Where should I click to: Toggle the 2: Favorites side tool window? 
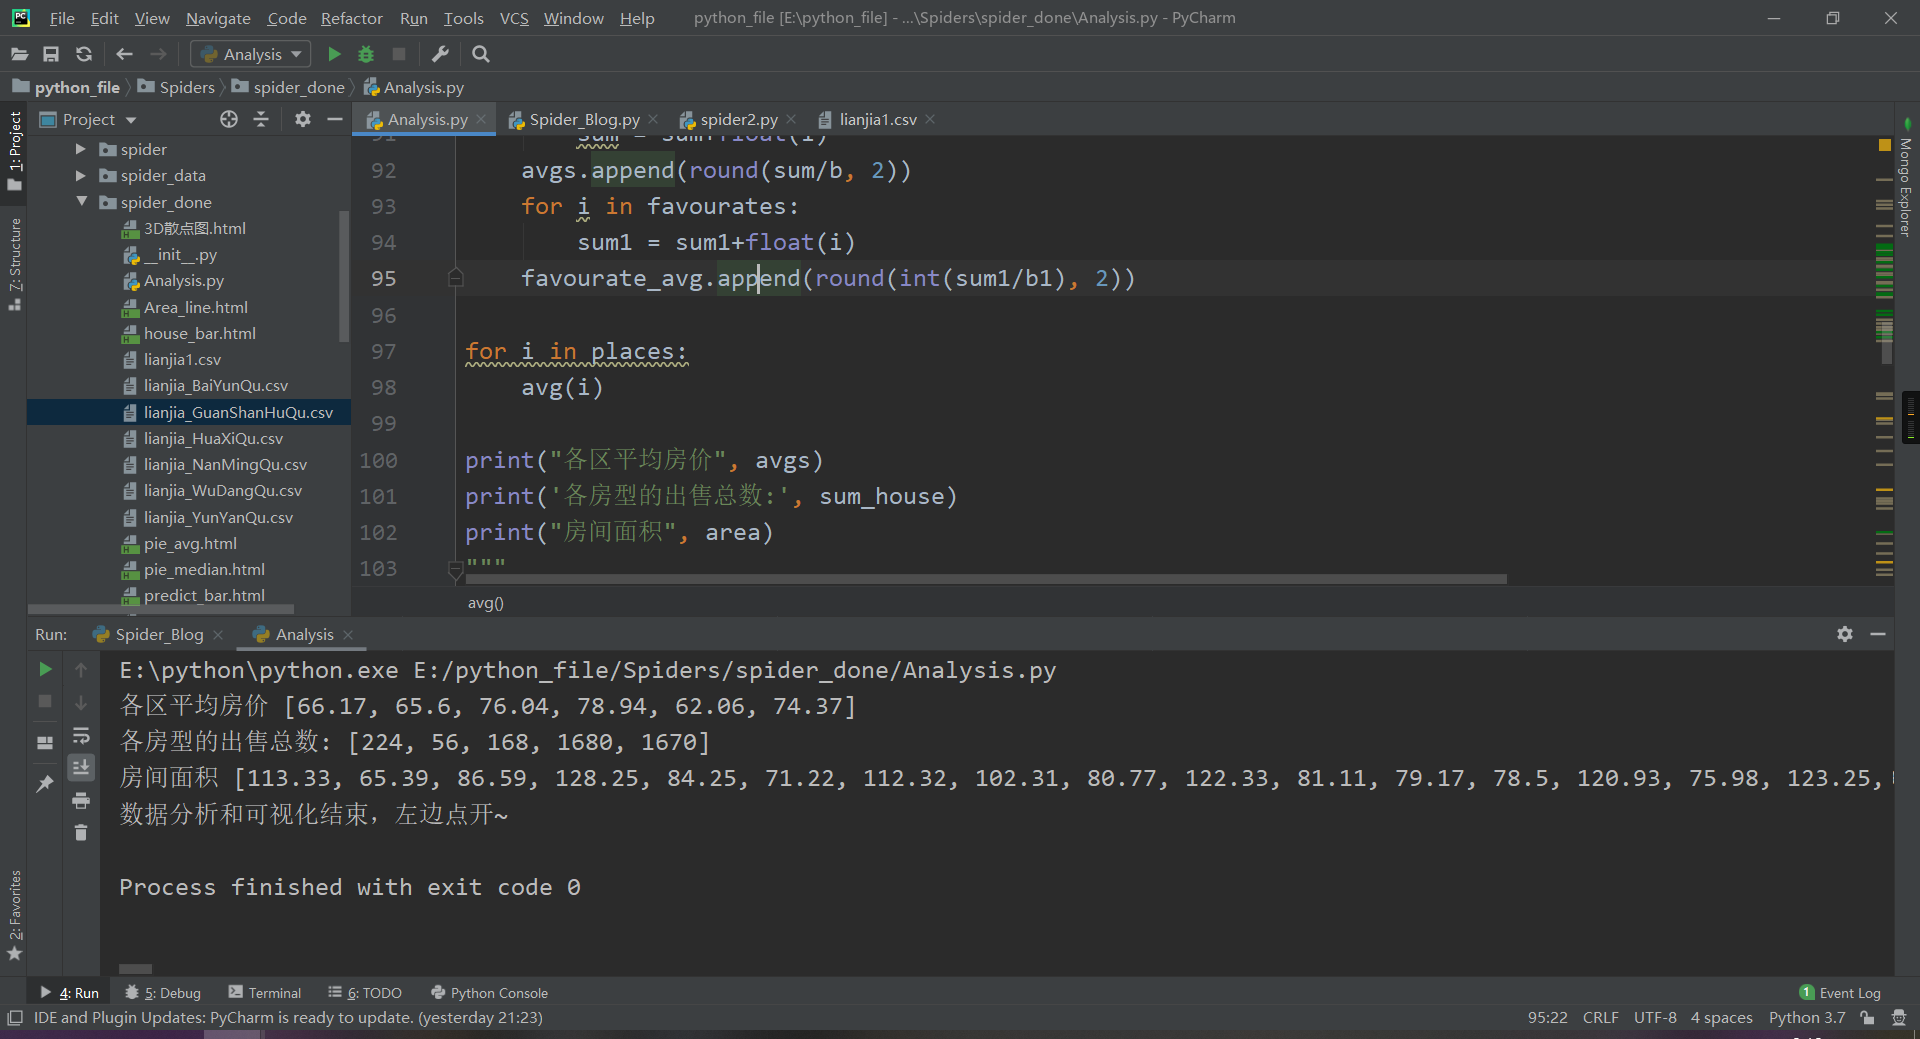click(x=14, y=915)
